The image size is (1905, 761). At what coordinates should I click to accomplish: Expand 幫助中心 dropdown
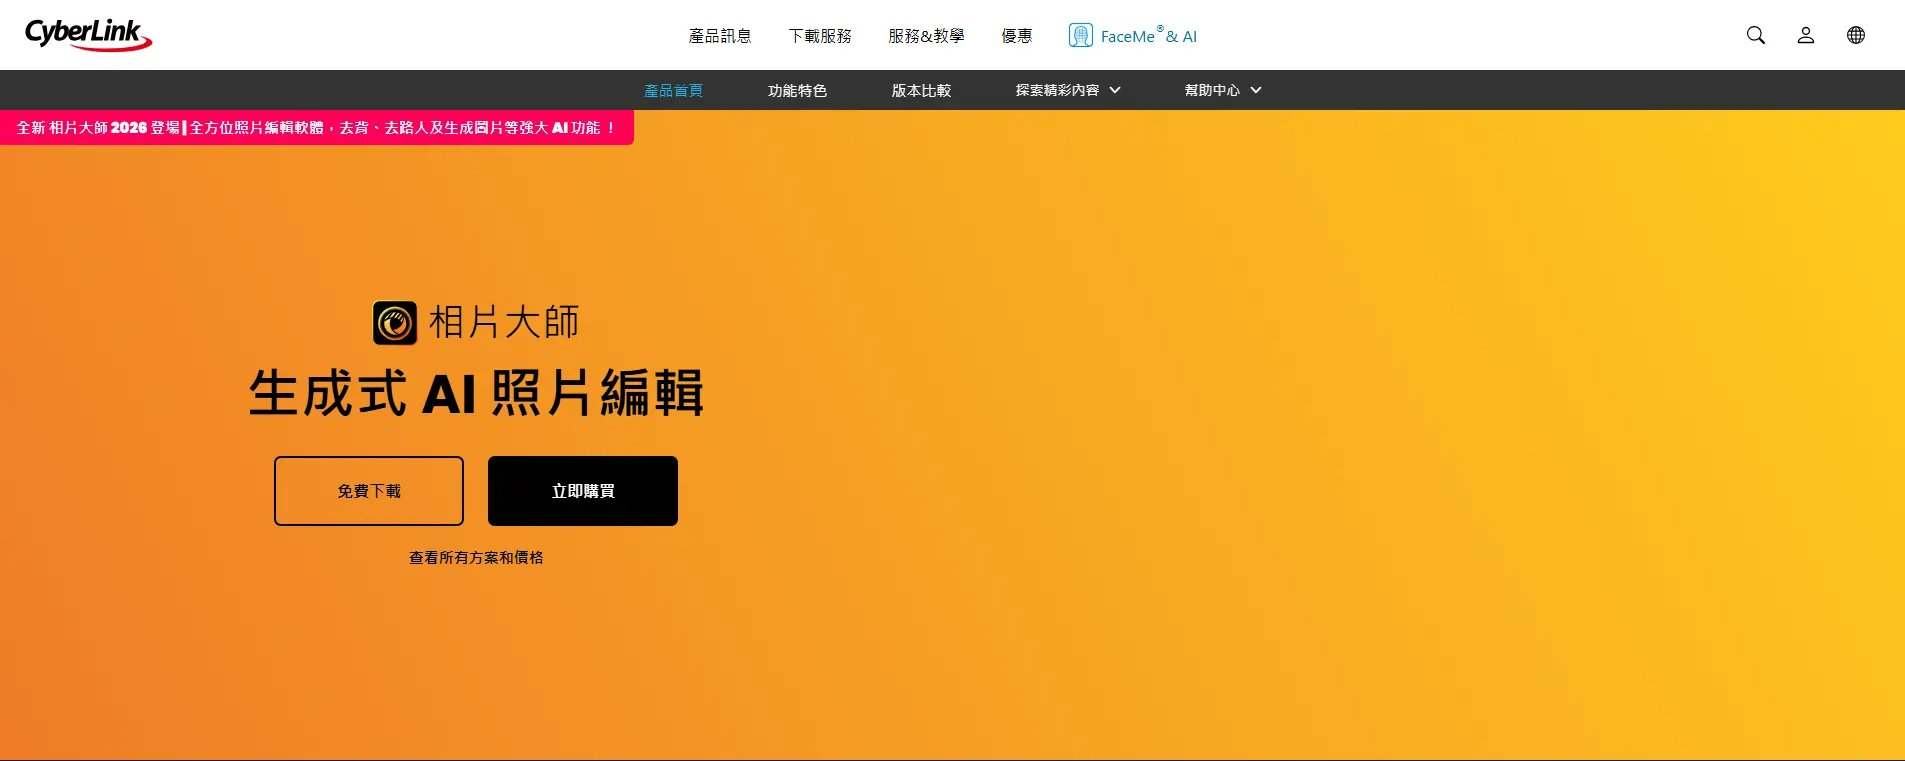point(1223,90)
